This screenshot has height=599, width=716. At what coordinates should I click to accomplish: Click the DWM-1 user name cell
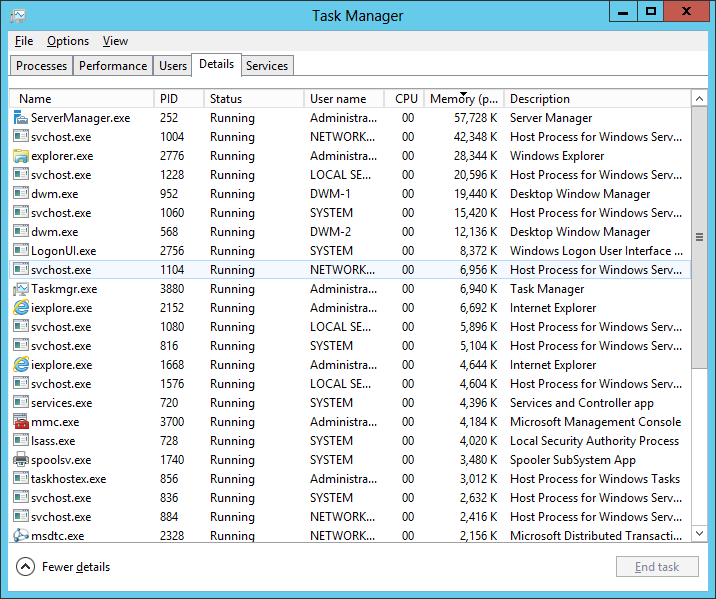330,194
